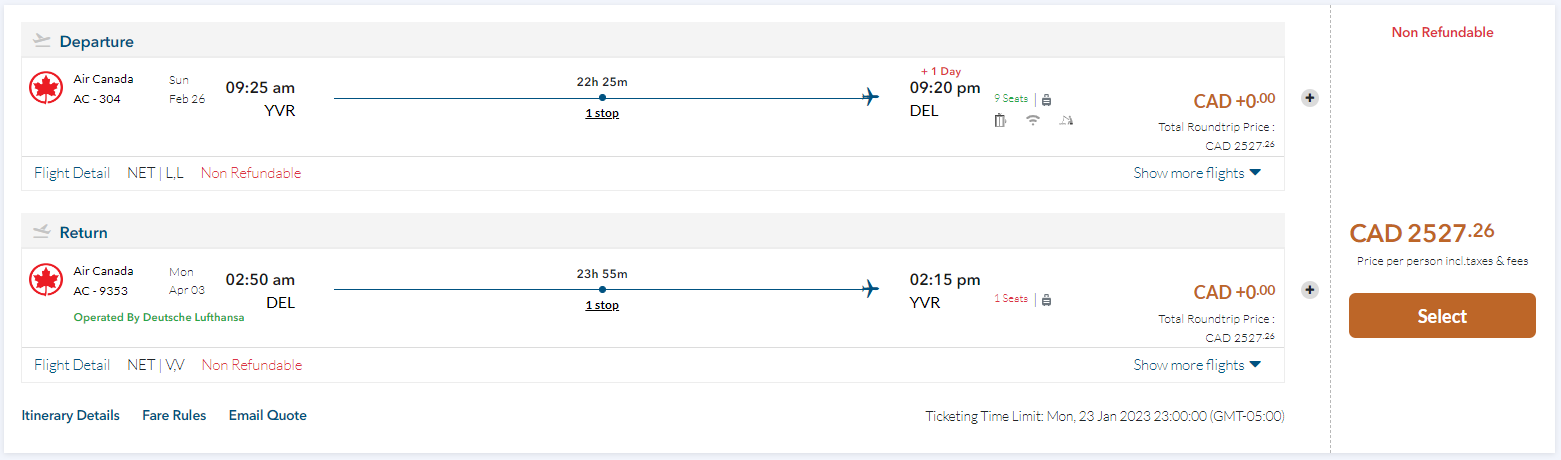
Task: Click Email Quote link
Action: pos(267,415)
